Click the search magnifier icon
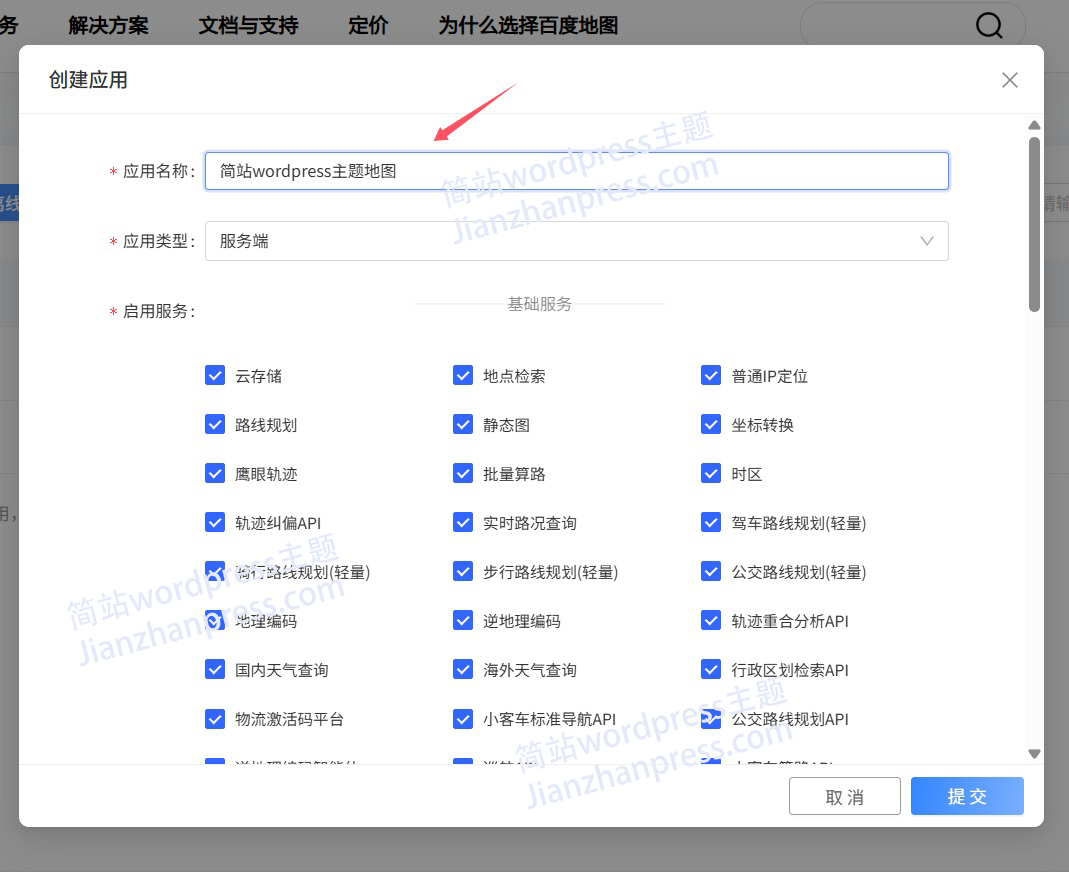This screenshot has height=872, width=1069. coord(988,26)
